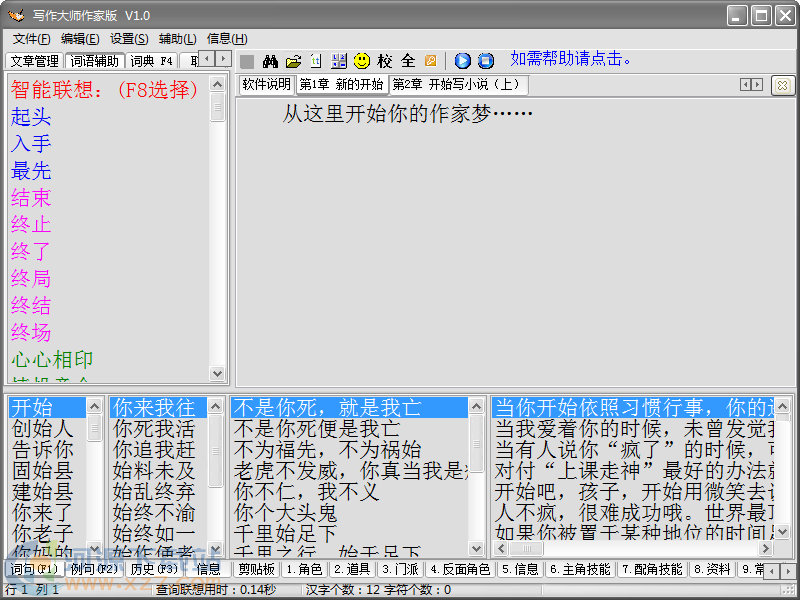The height and width of the screenshot is (600, 800).
Task: Select the 例句(F2) bottom tab
Action: [93, 569]
